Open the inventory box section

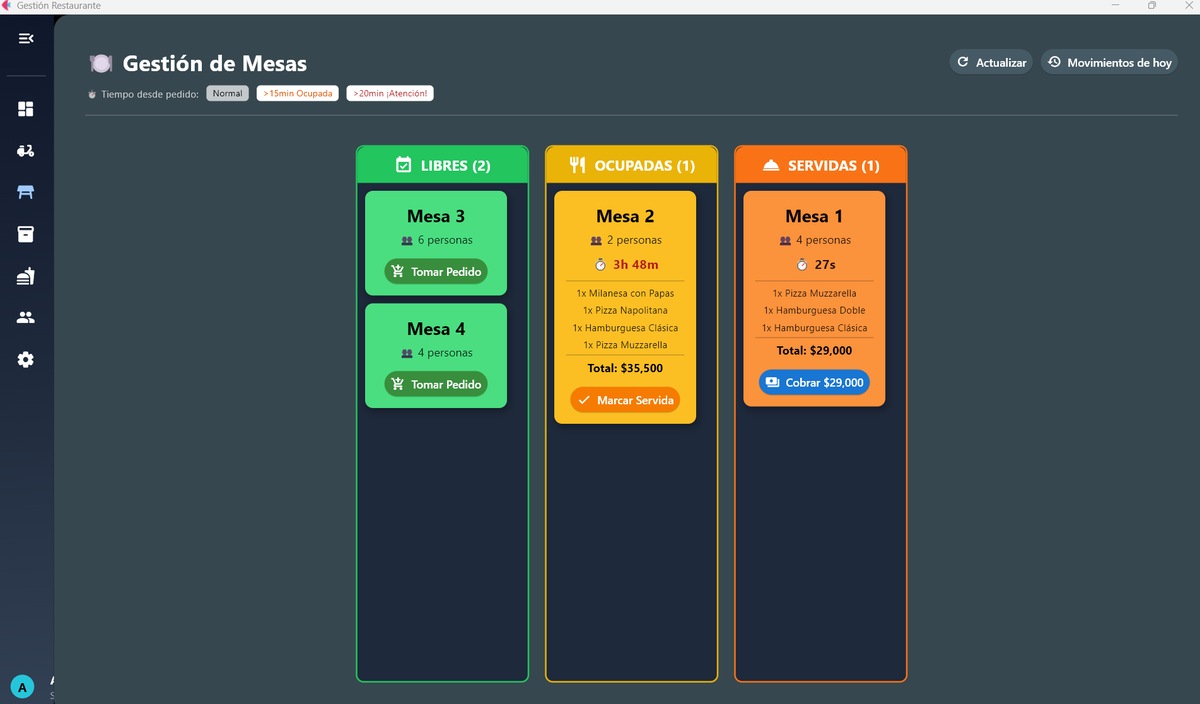tap(26, 234)
